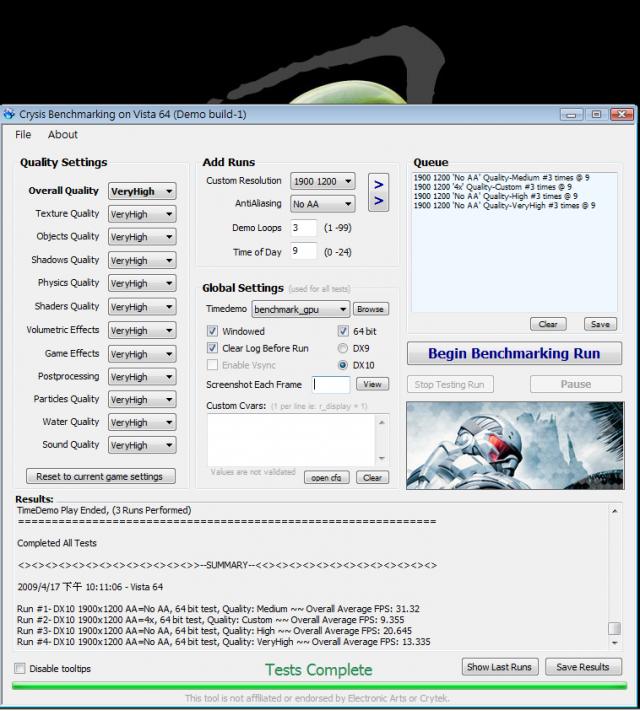Click the 'TimeDemo Play Ended' line

click(104, 511)
